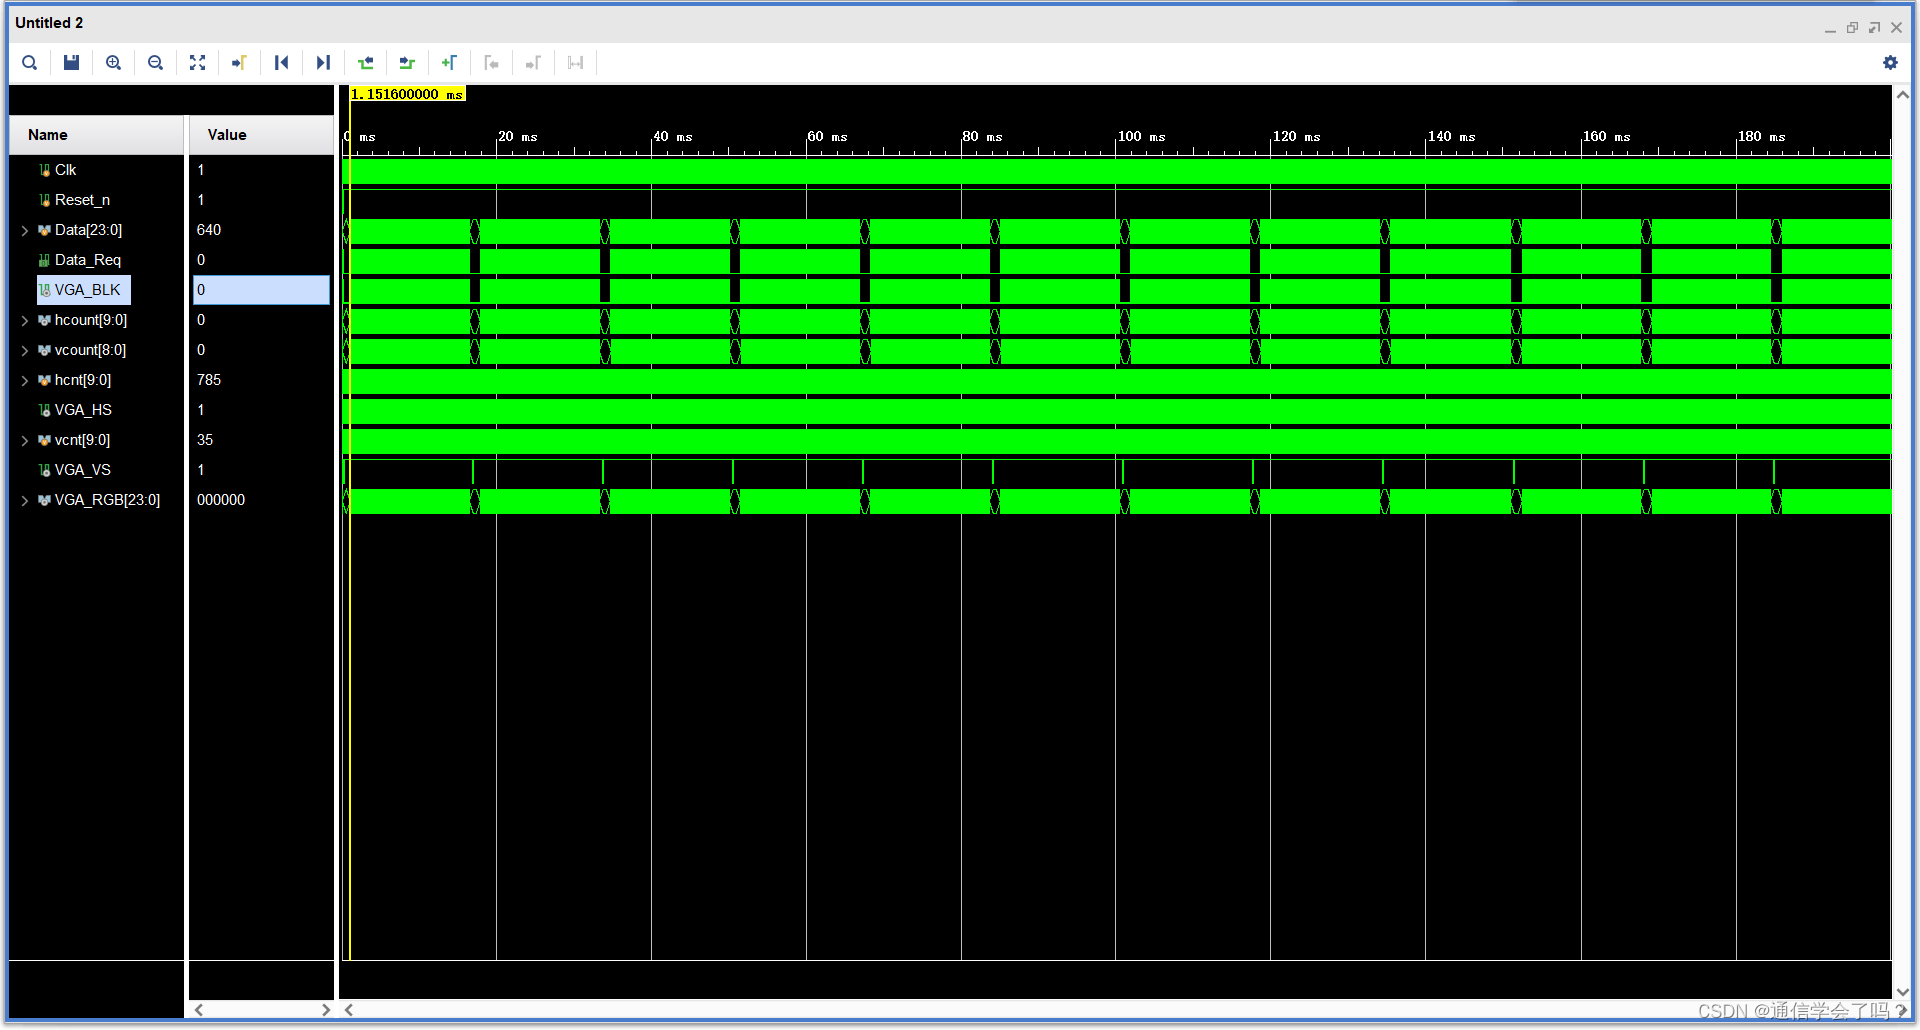The height and width of the screenshot is (1030, 1920).
Task: Select the Reset_n signal
Action: tap(82, 200)
